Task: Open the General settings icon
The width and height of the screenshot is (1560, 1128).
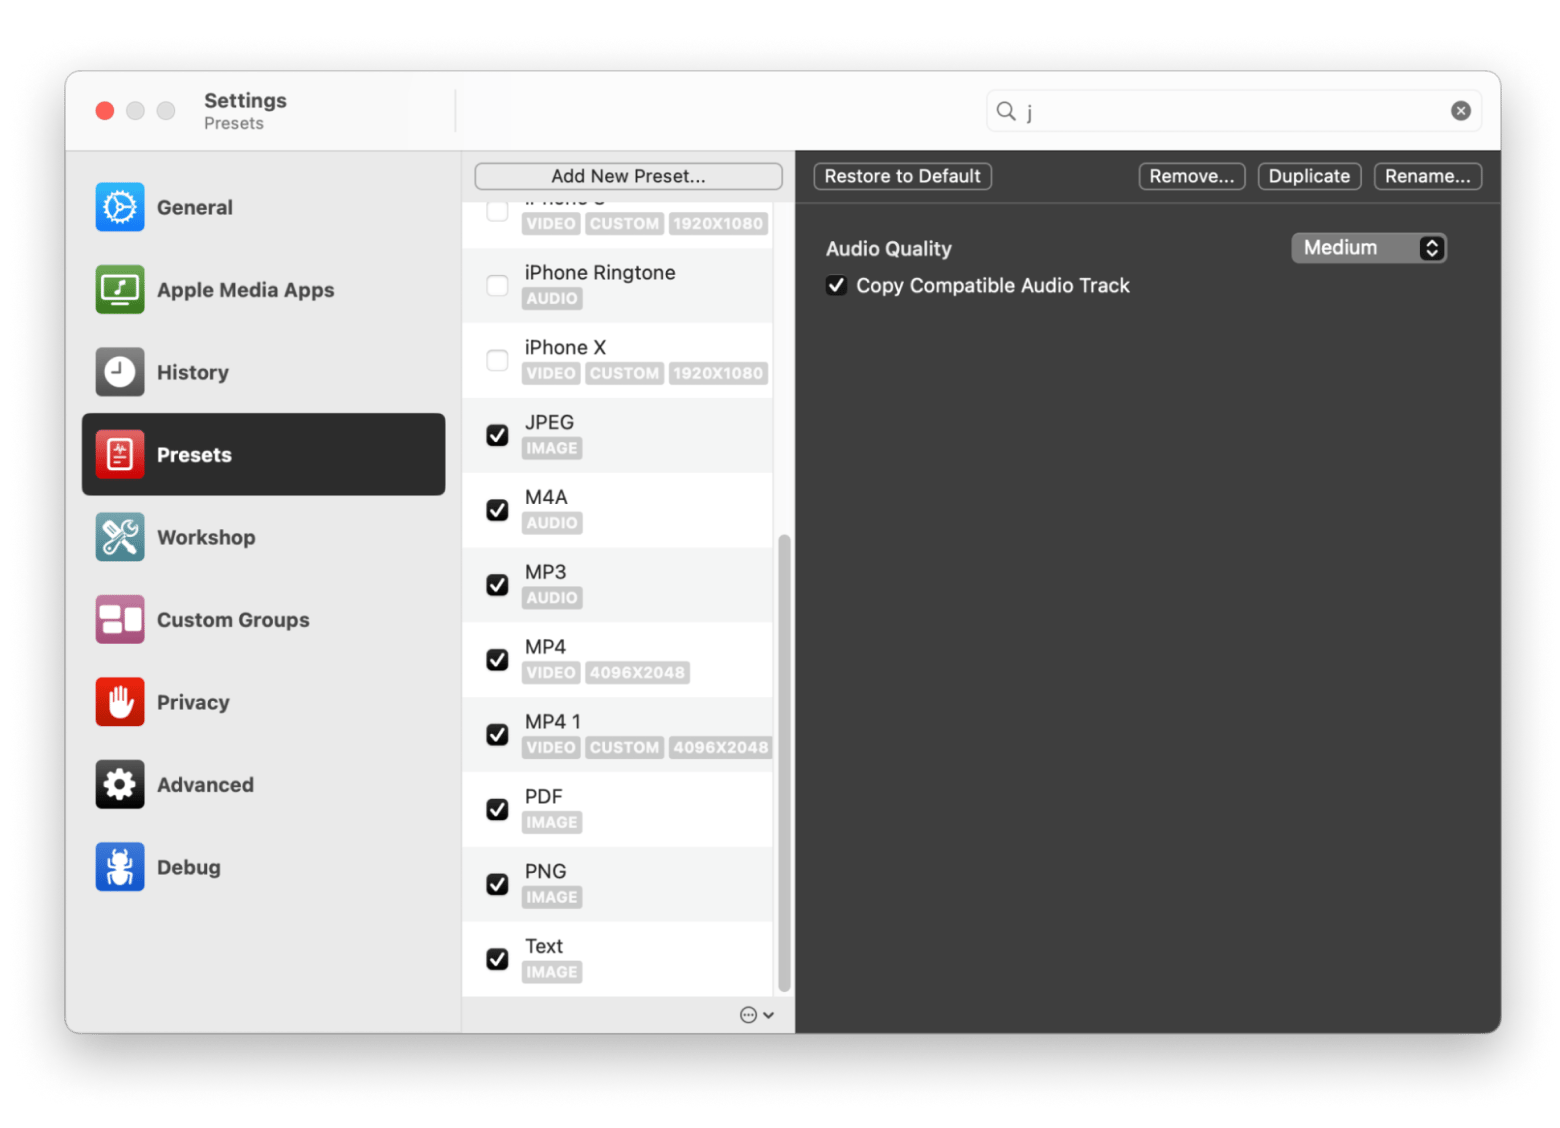Action: [x=120, y=207]
